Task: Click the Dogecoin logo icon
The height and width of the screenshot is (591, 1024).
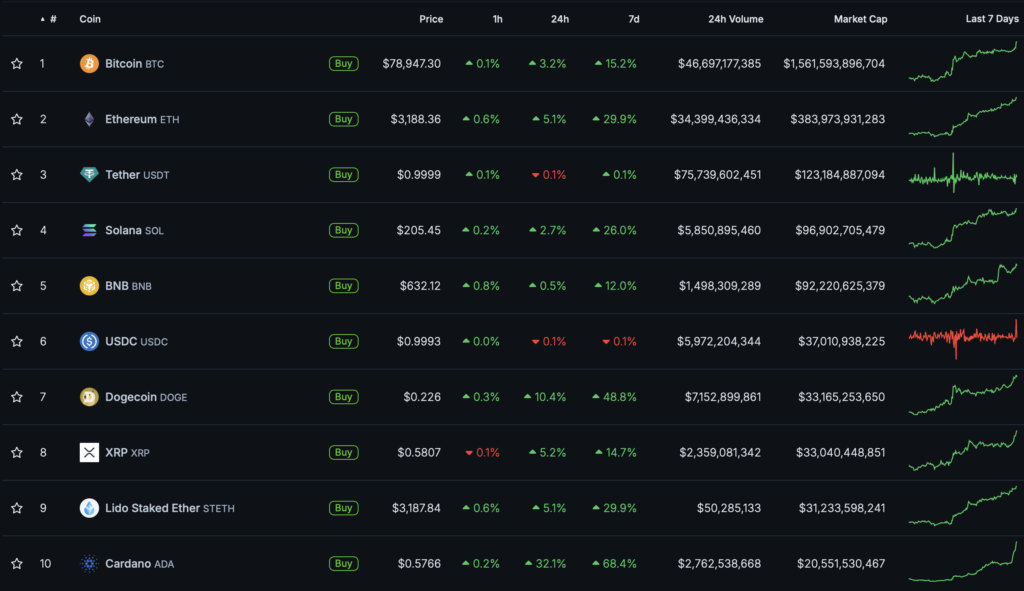Action: 89,397
